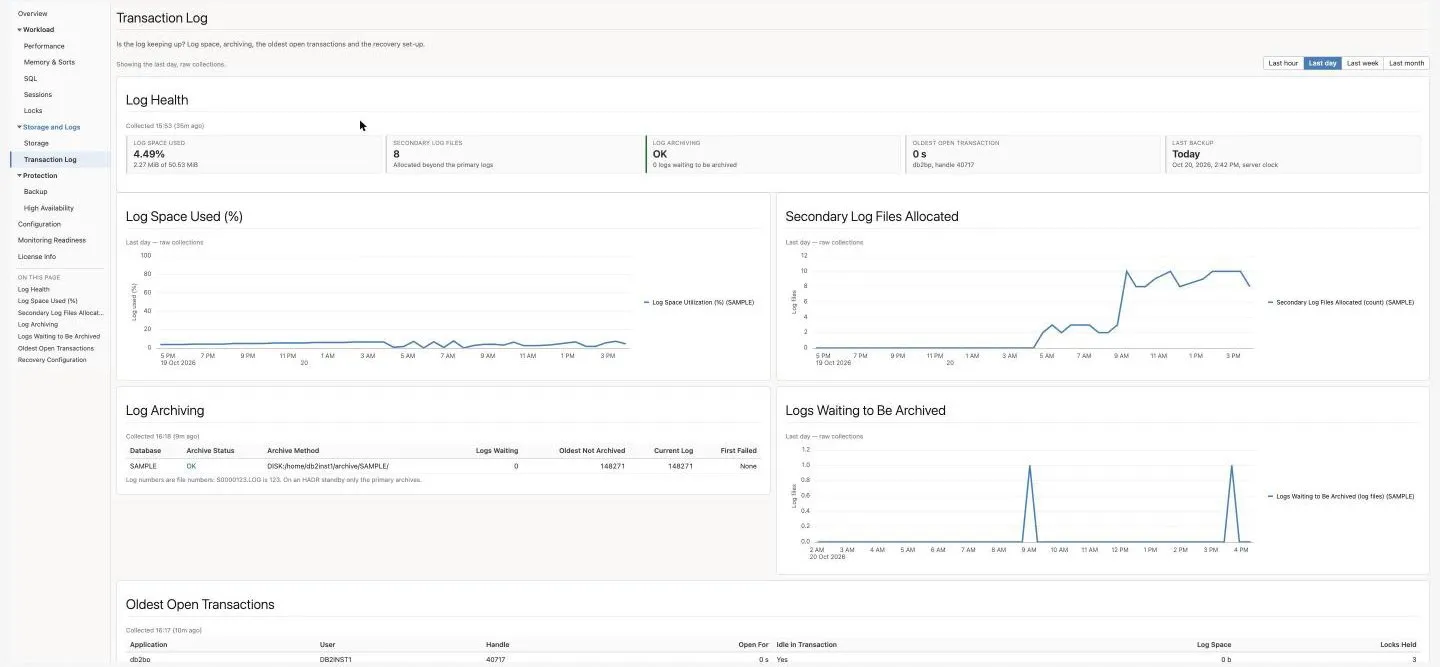Jump to Log Archiving anchor link
Image resolution: width=1440 pixels, height=667 pixels.
(38, 325)
